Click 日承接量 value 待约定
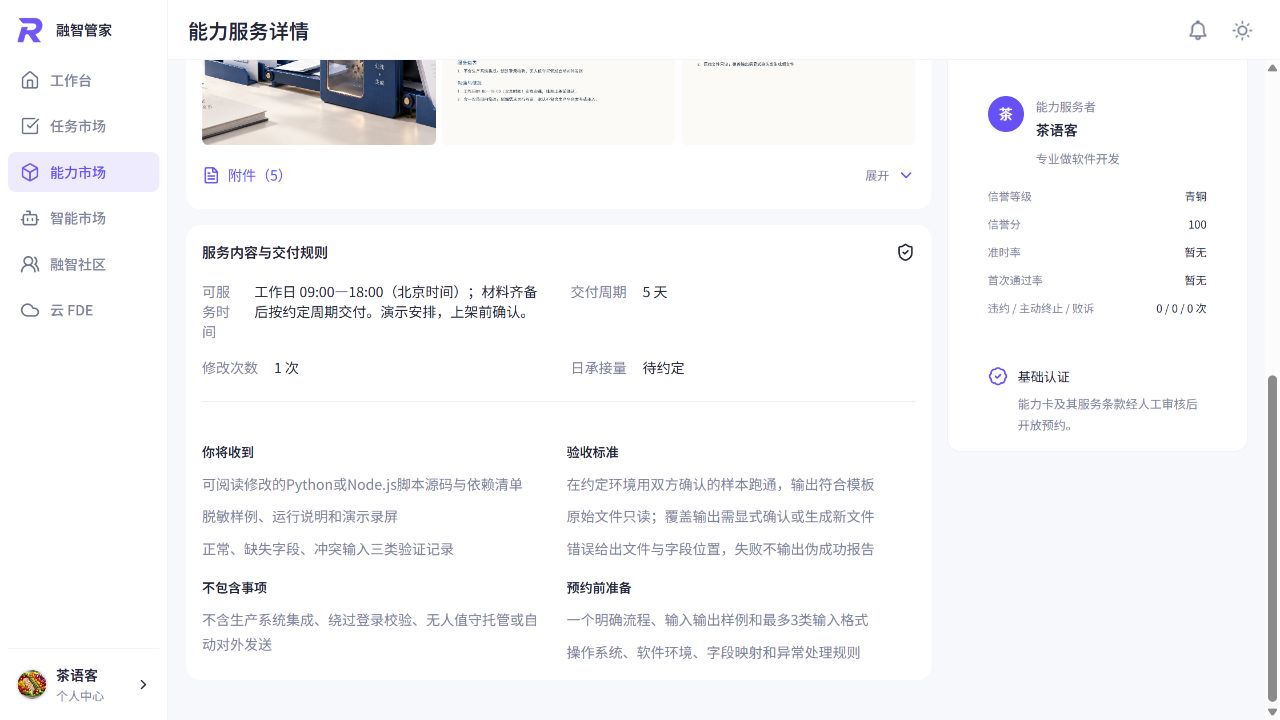The width and height of the screenshot is (1280, 720). coord(664,368)
